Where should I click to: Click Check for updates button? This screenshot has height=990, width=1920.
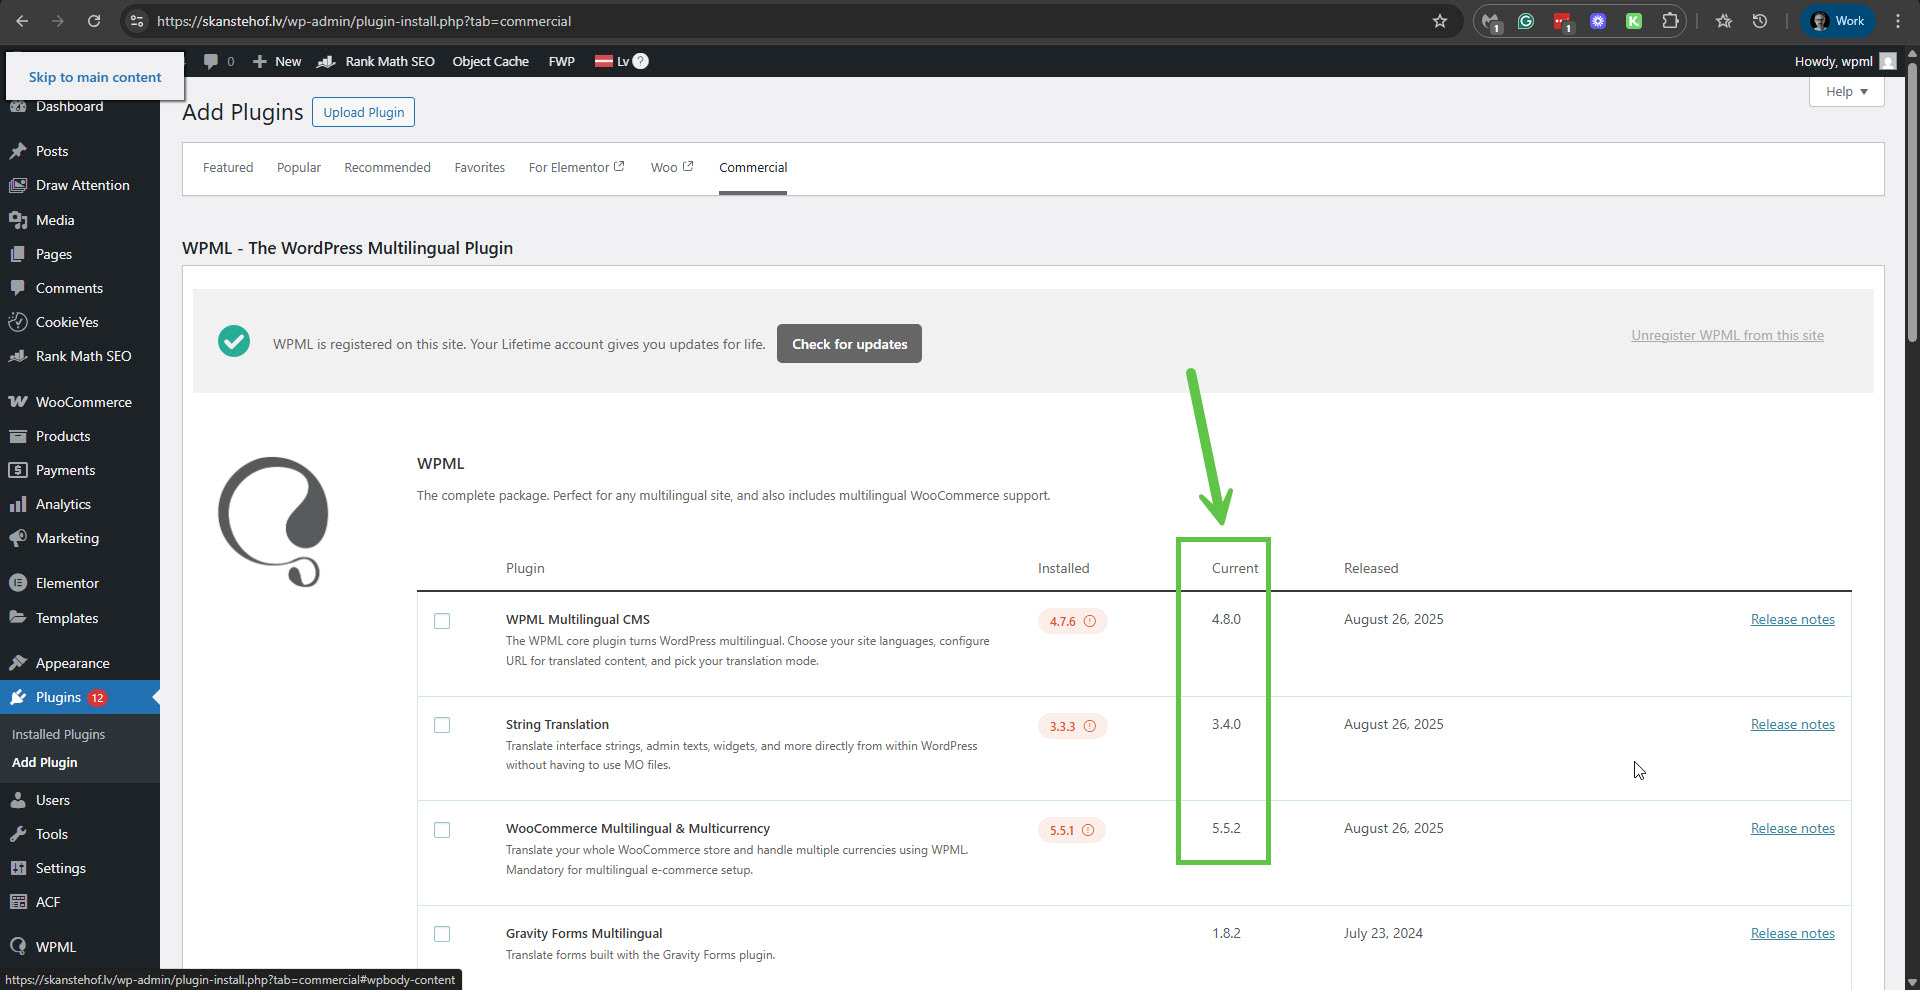(x=849, y=344)
